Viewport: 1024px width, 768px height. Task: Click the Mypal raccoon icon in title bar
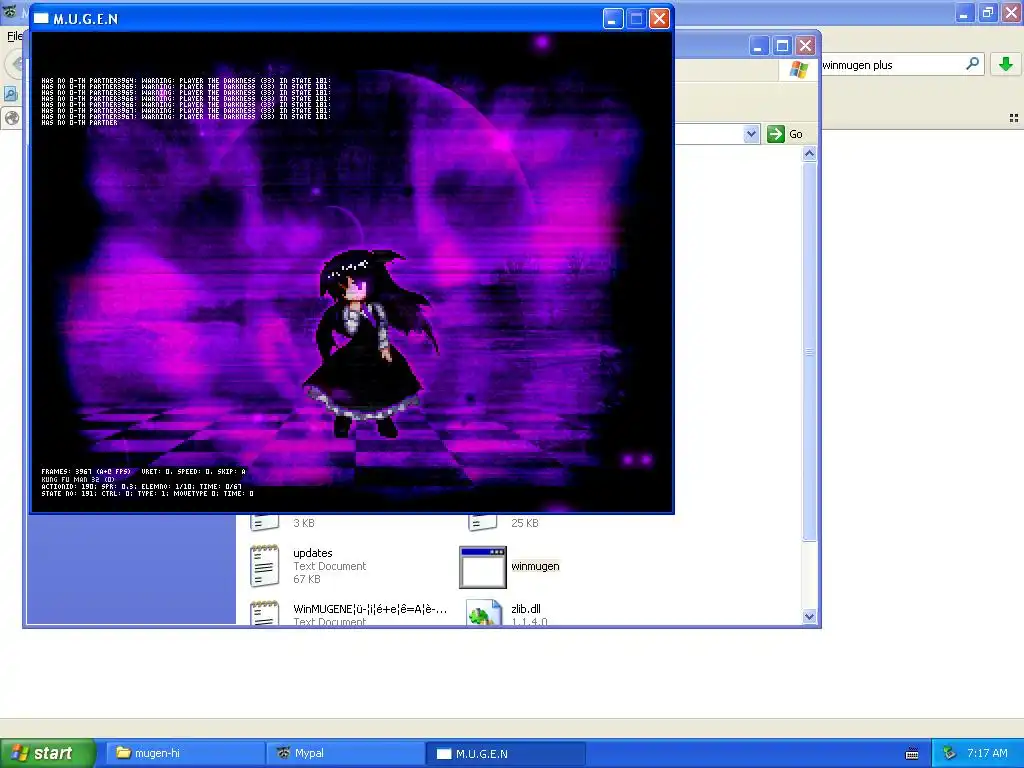(x=9, y=10)
